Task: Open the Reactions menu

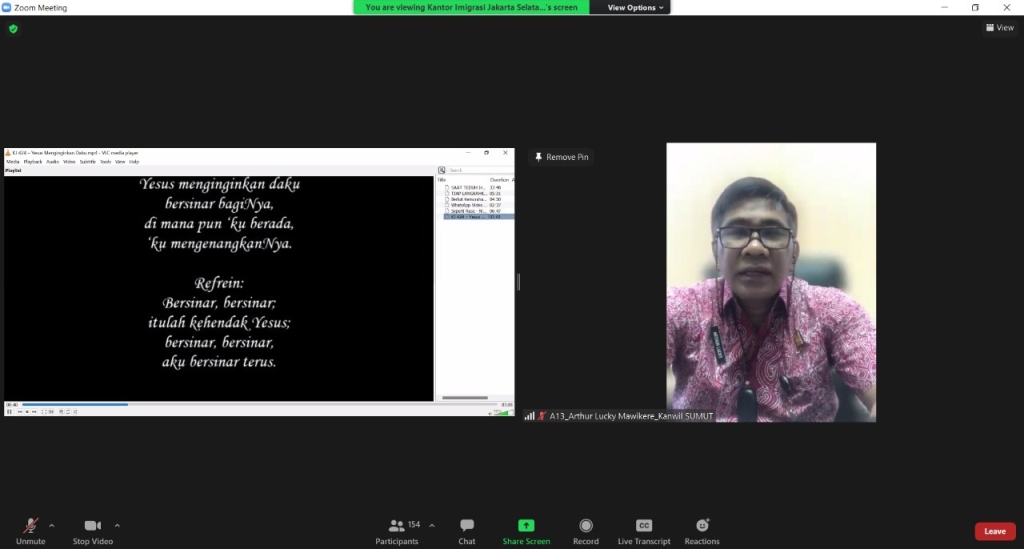Action: (x=702, y=531)
